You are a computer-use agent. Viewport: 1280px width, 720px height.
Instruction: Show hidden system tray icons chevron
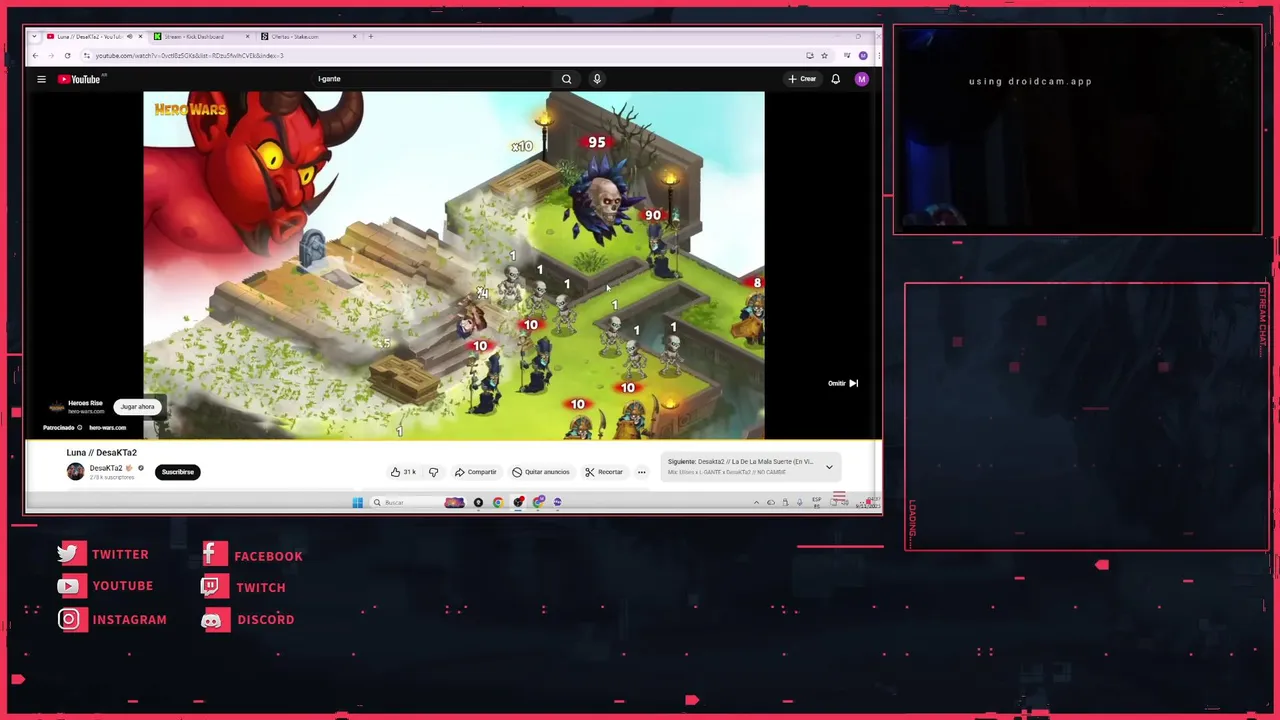click(756, 502)
